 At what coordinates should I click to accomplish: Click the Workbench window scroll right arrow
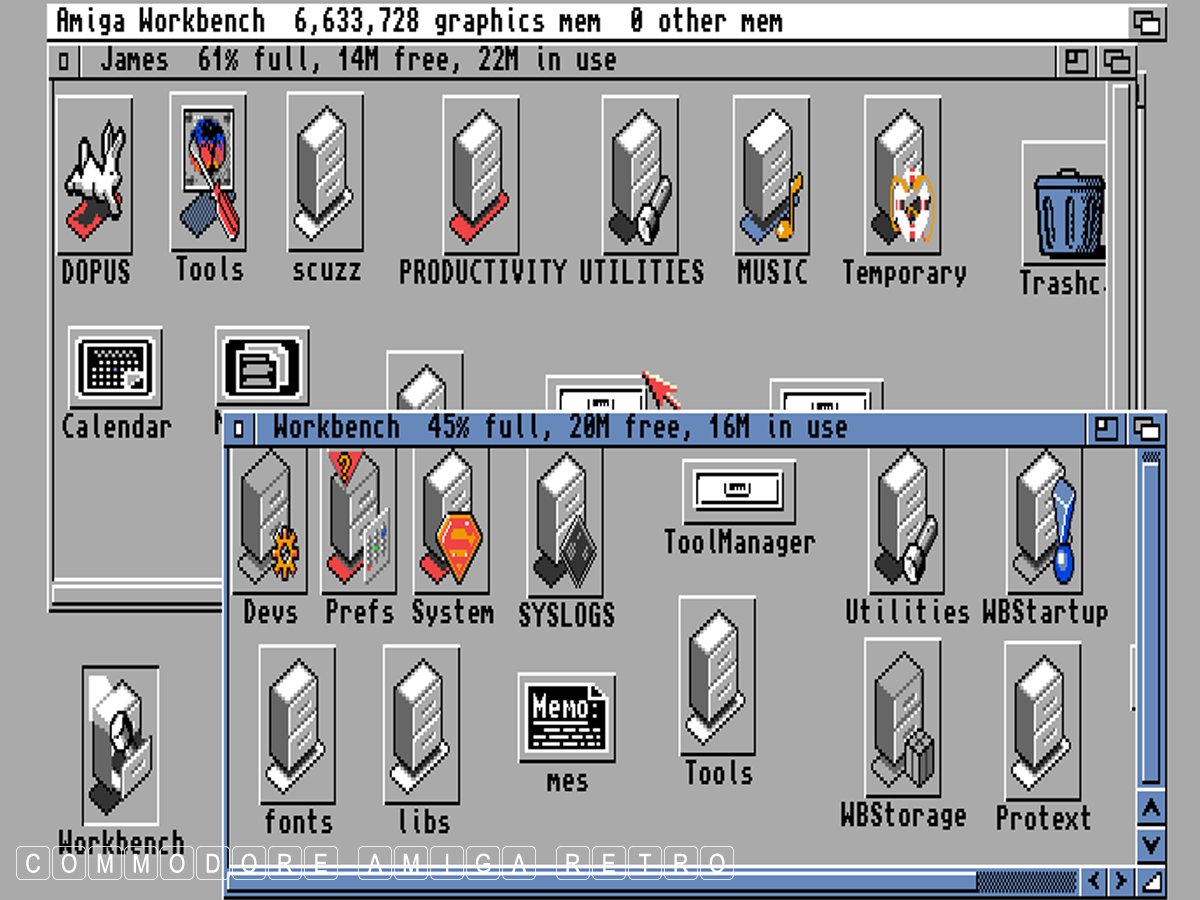tap(1121, 881)
